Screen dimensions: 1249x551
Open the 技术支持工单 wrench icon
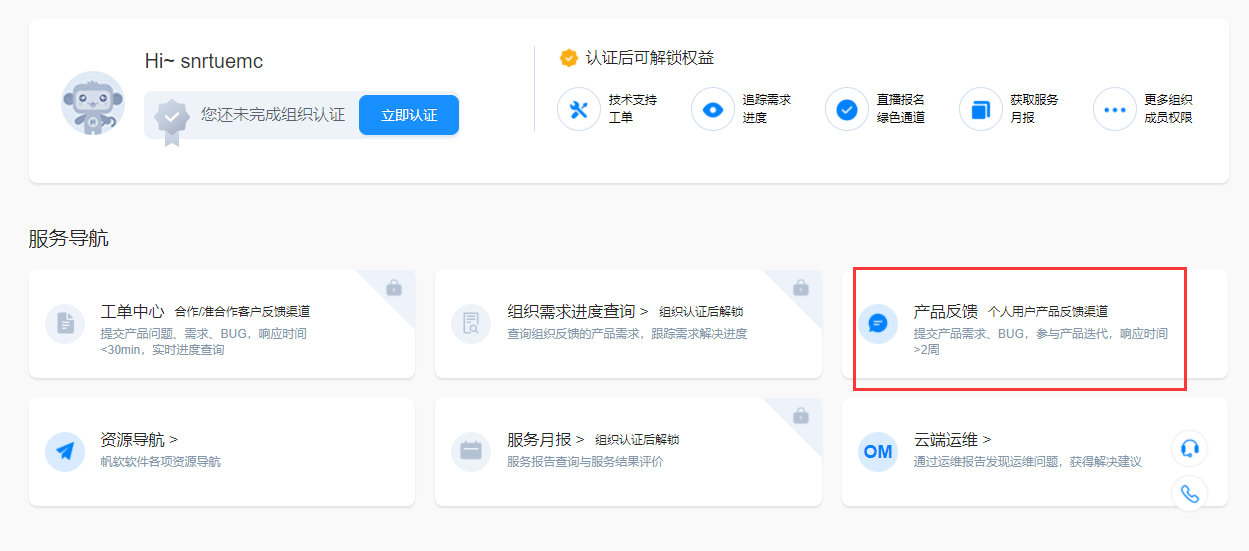coord(579,109)
